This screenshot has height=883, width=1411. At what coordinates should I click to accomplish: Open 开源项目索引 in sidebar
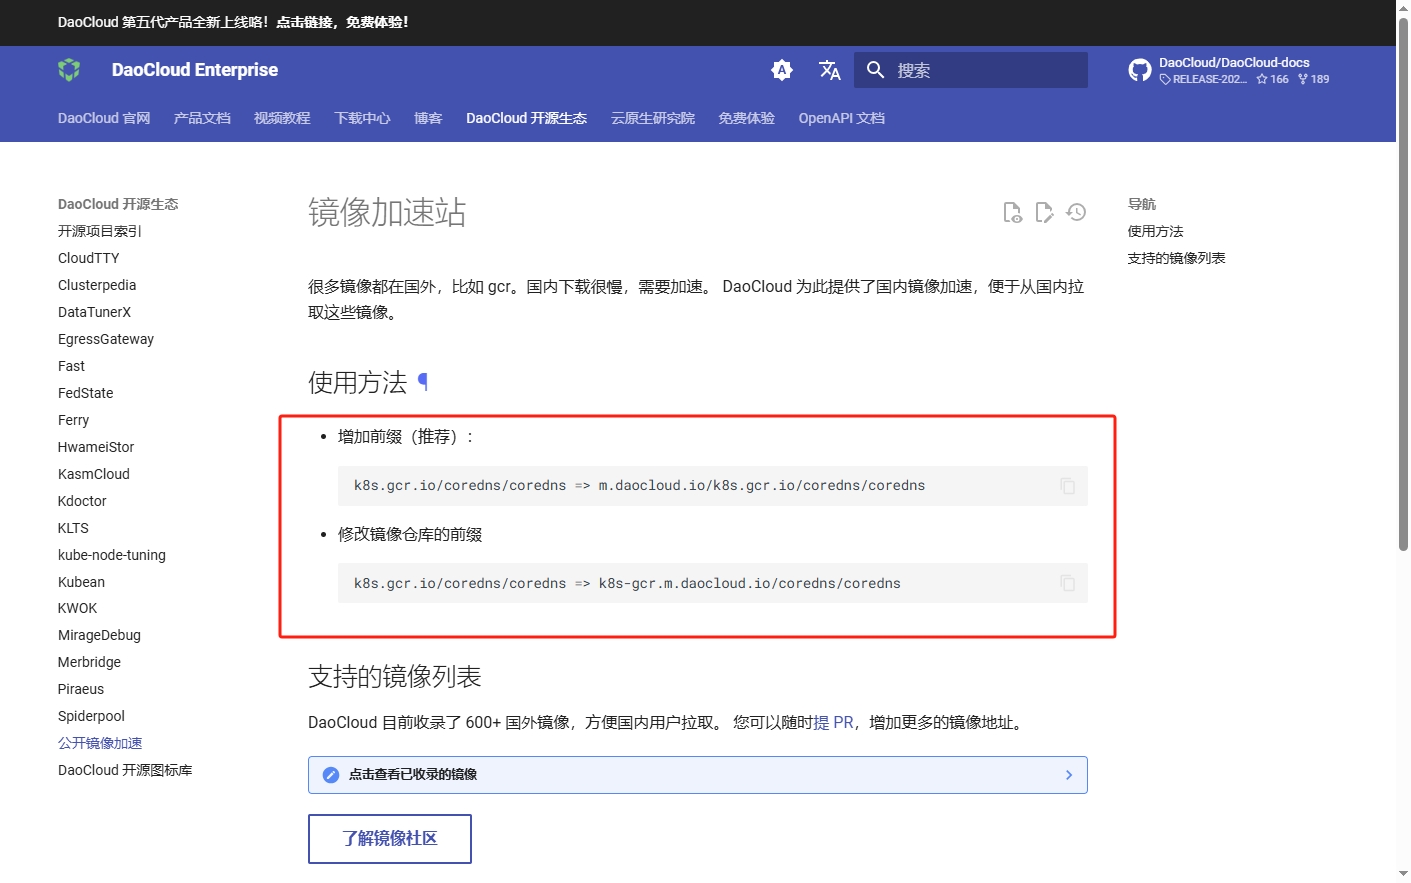pos(100,231)
